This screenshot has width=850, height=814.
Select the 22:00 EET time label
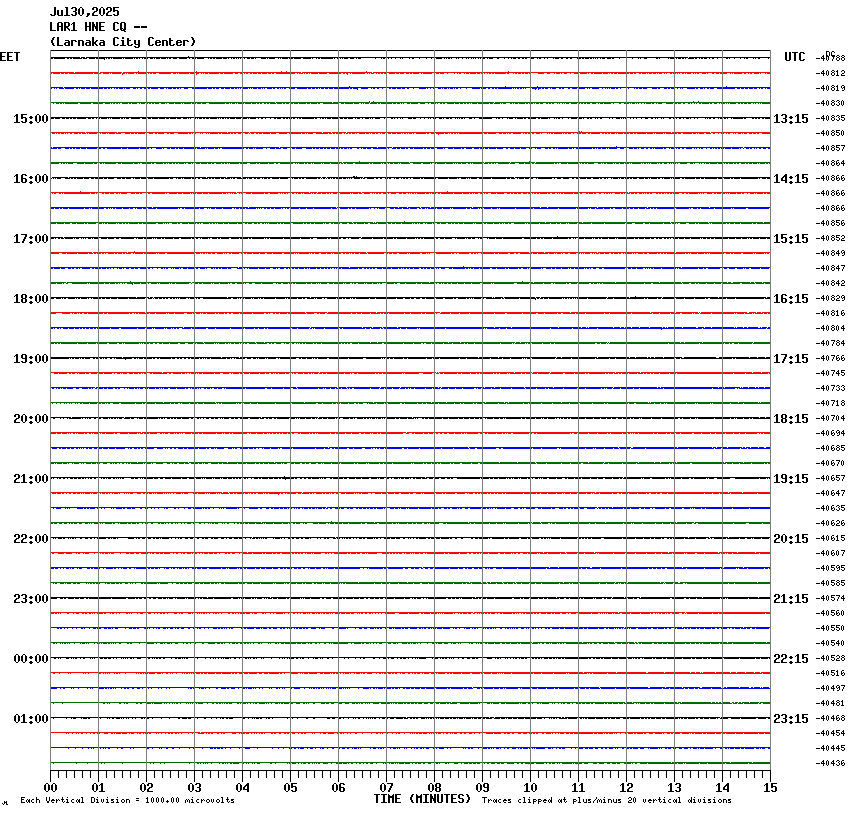(x=31, y=539)
